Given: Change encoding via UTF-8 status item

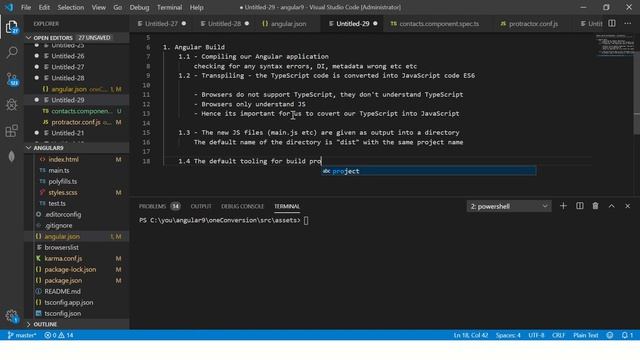Looking at the screenshot, I should pyautogui.click(x=536, y=335).
